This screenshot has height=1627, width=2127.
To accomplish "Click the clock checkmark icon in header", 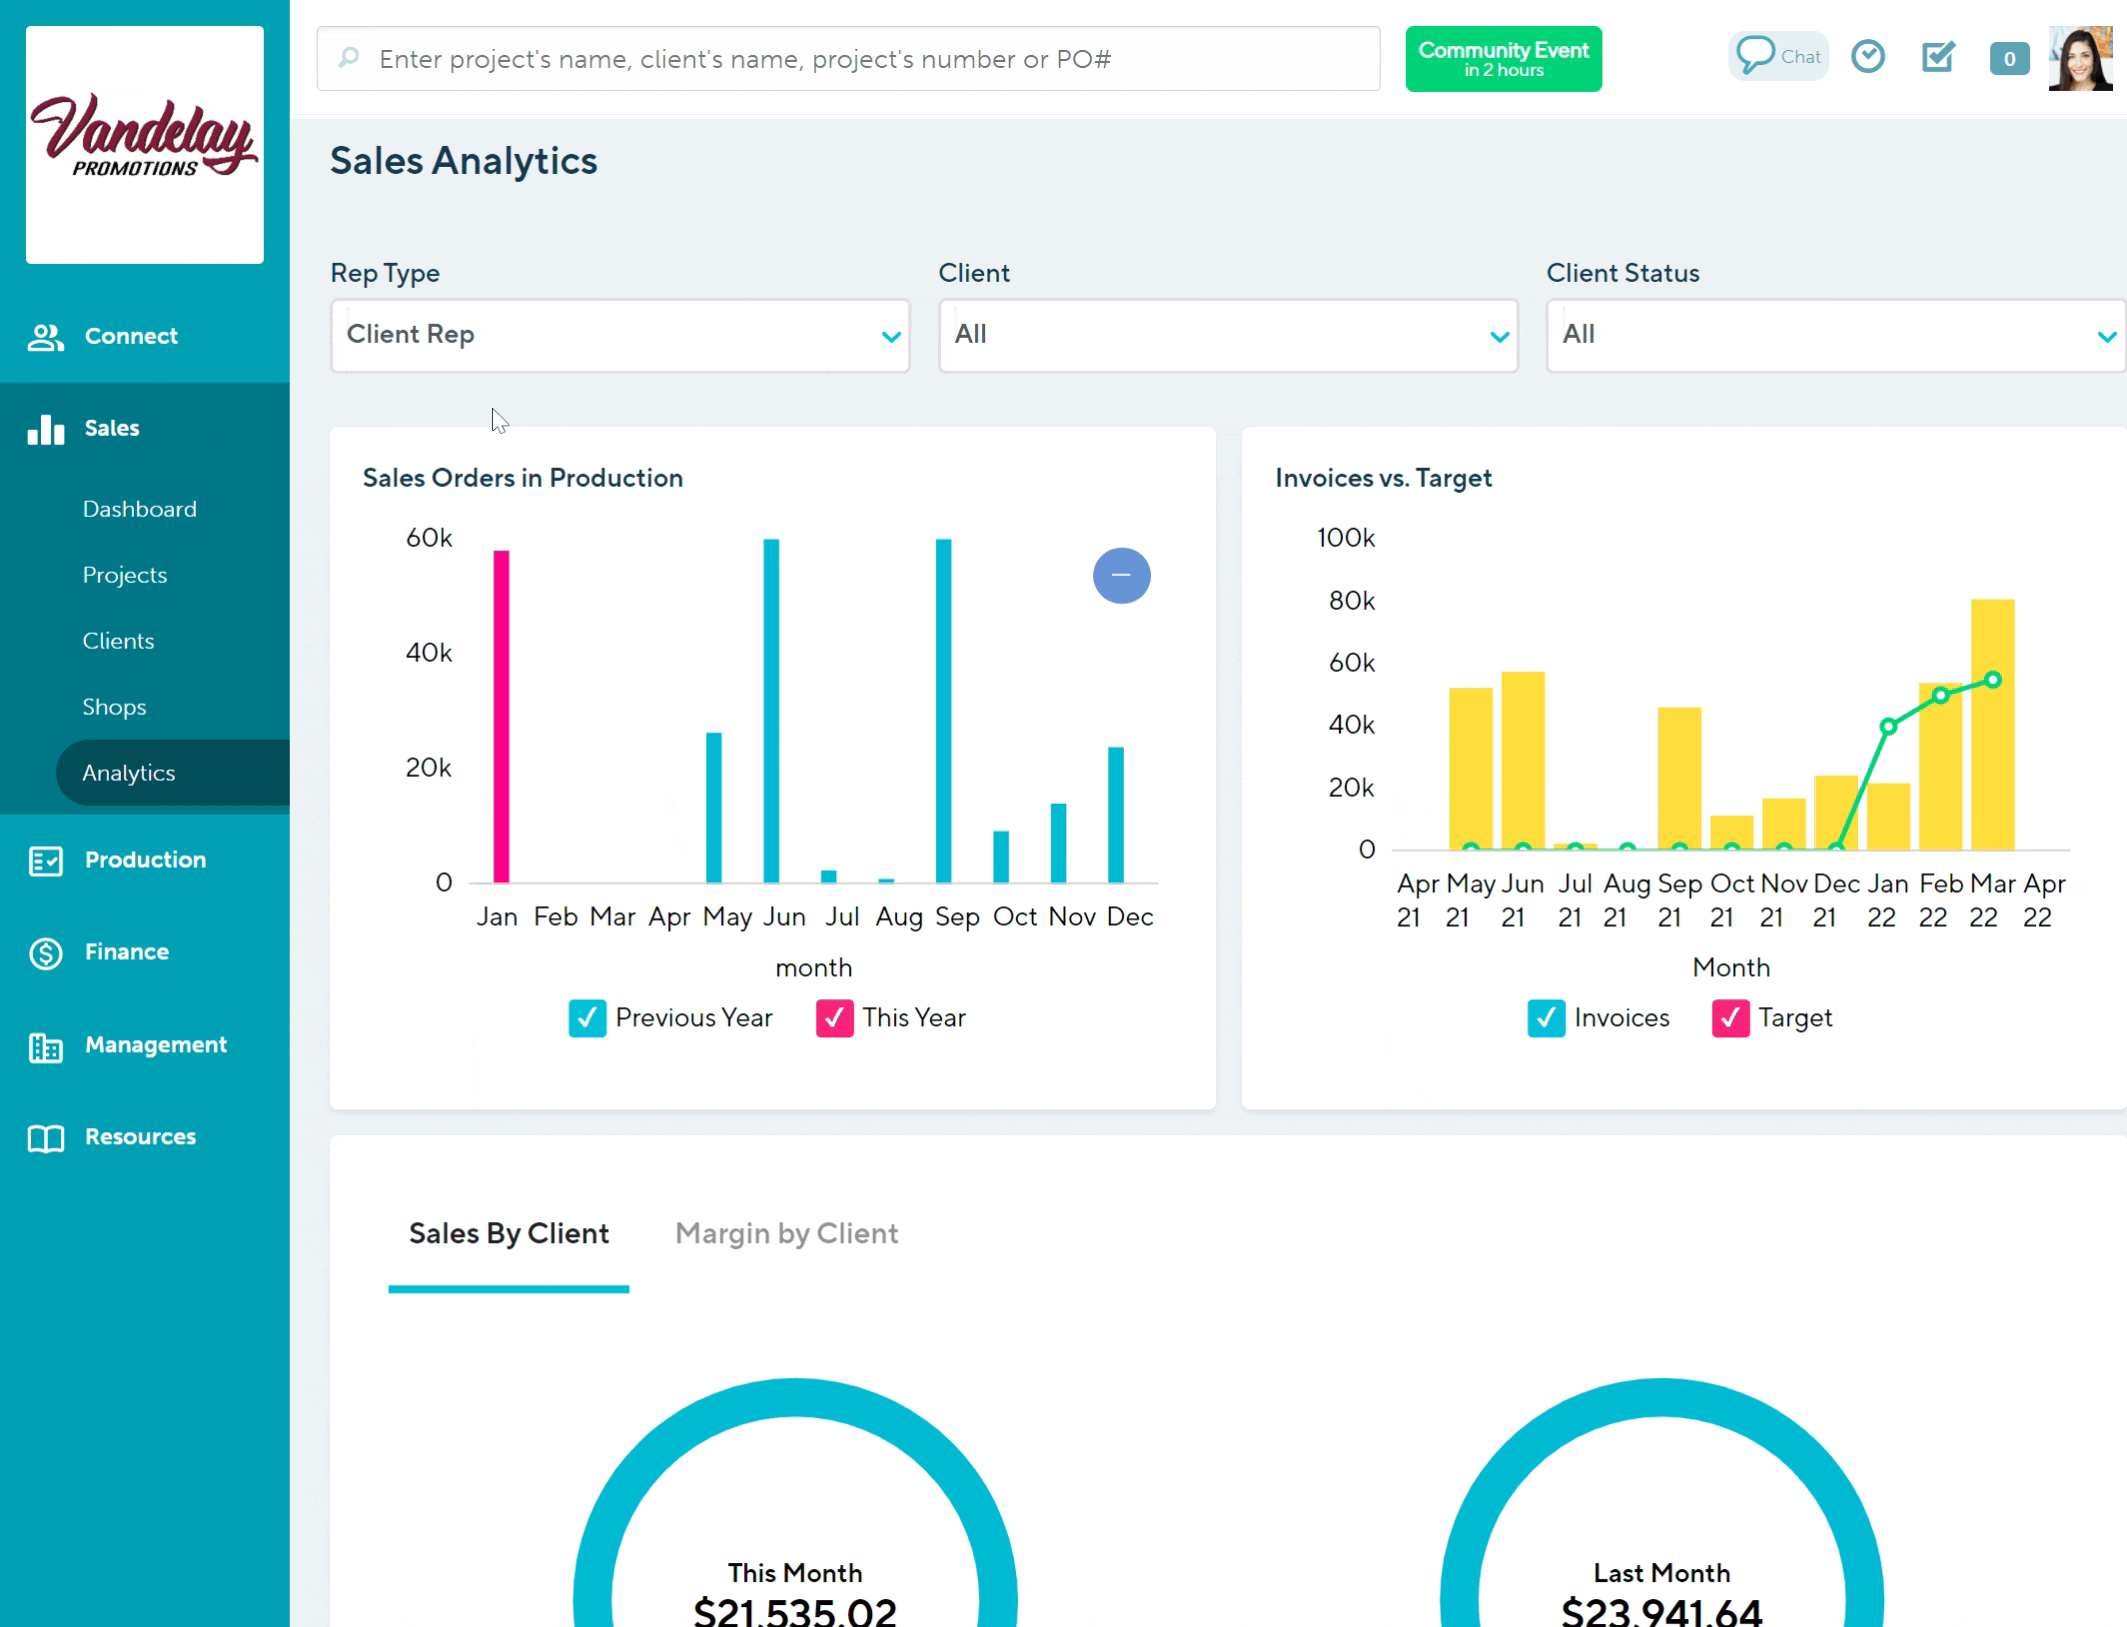I will click(1867, 57).
